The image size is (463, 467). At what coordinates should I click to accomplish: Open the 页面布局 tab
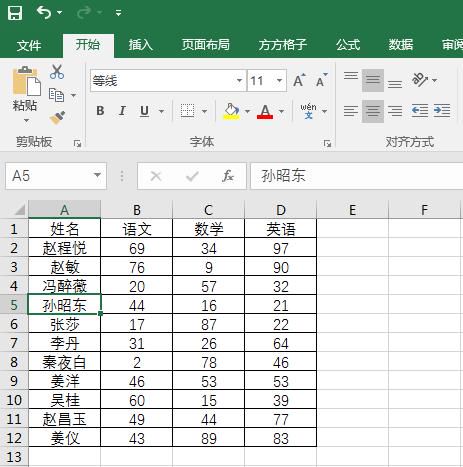(206, 44)
